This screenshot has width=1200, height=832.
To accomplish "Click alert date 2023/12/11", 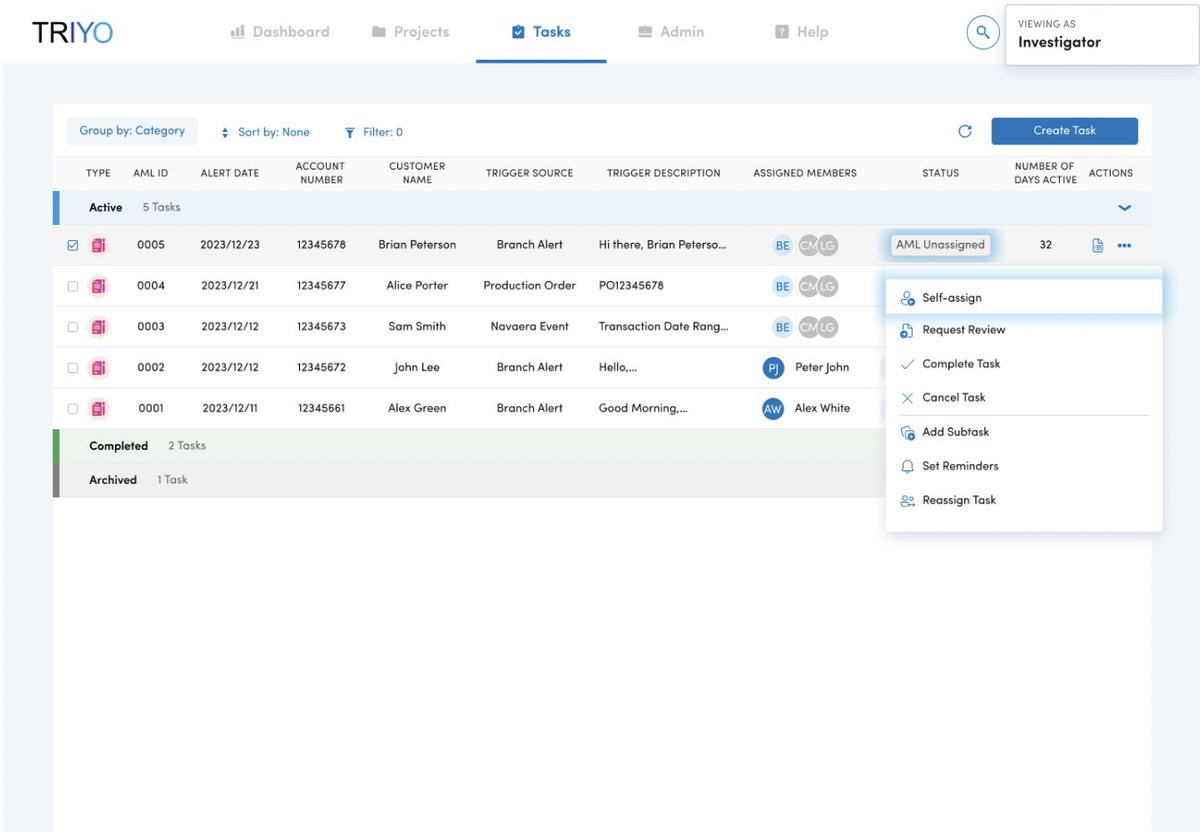I will pyautogui.click(x=230, y=409).
